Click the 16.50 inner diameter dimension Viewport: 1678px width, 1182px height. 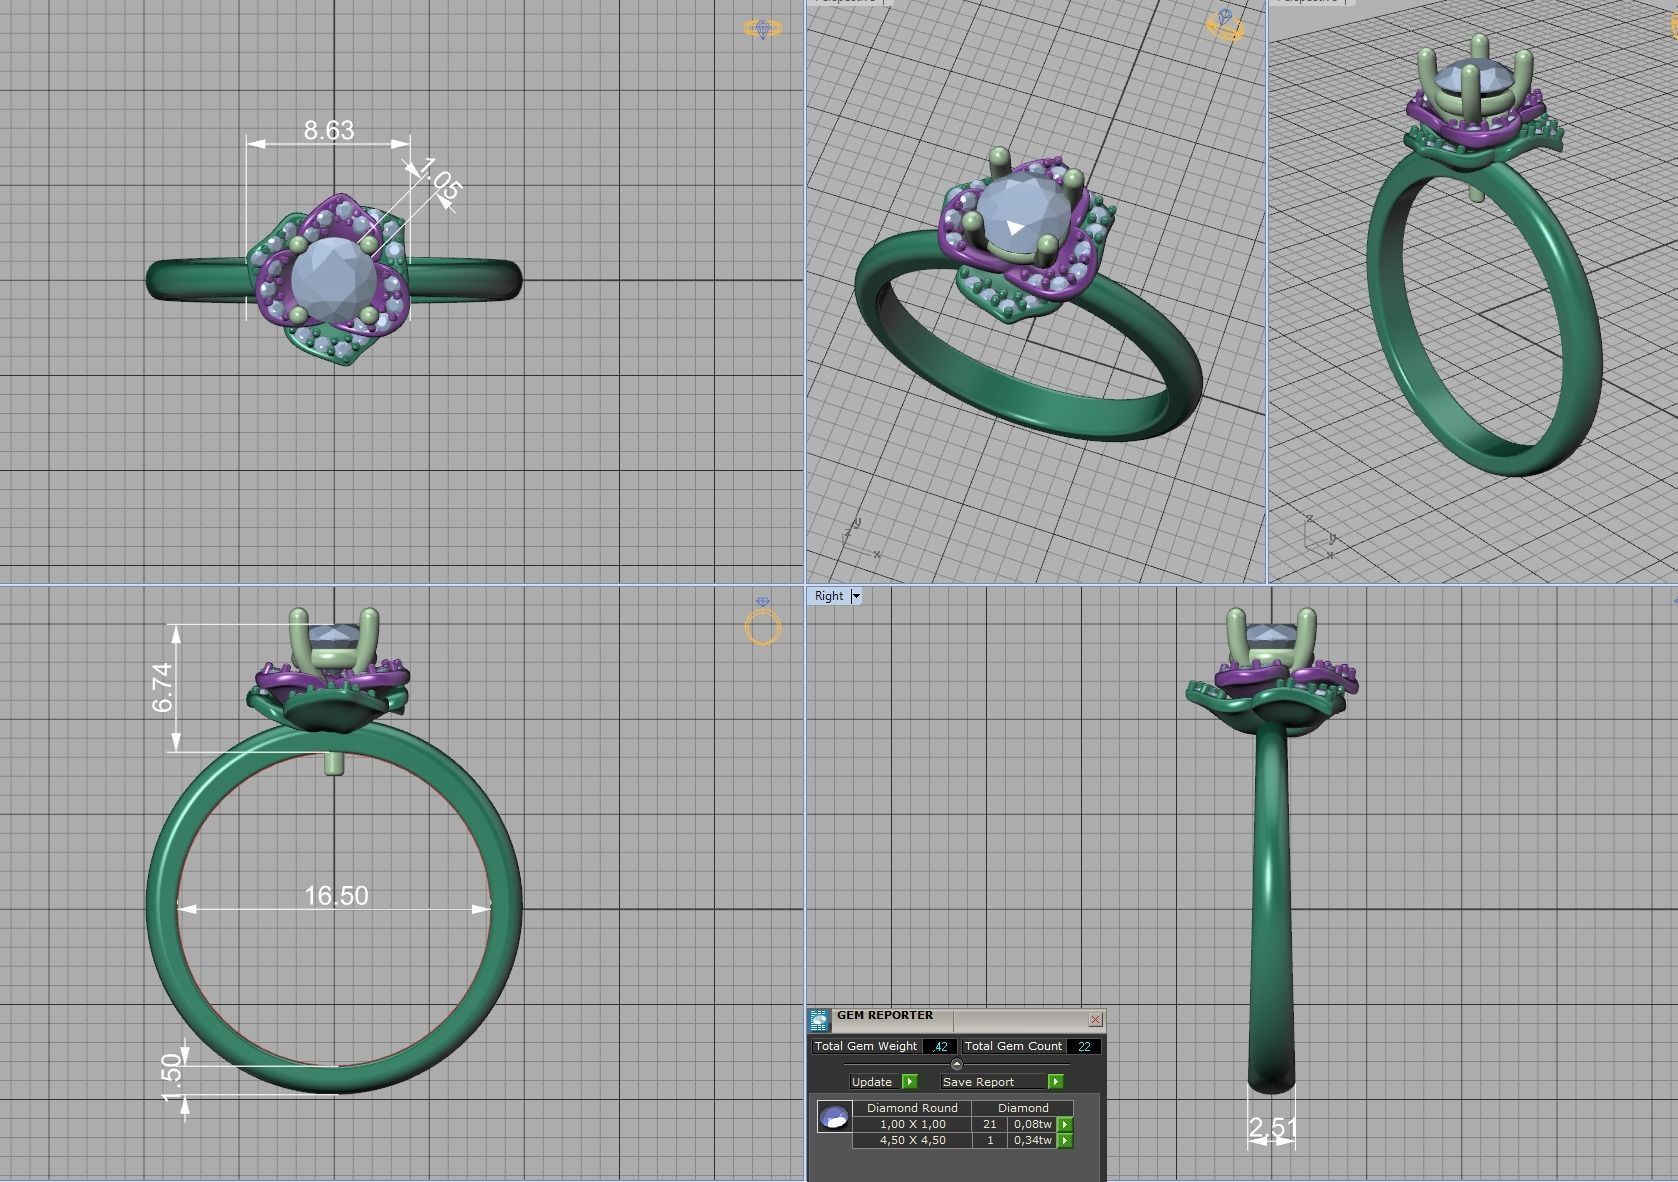pos(336,895)
